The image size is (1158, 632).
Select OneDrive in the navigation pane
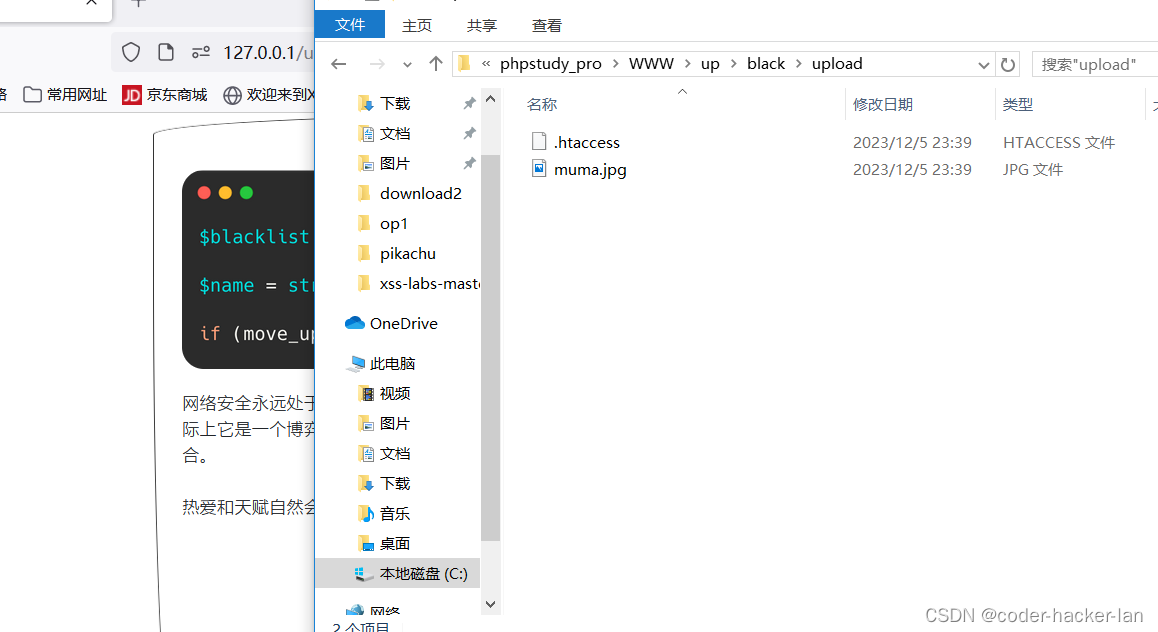pyautogui.click(x=403, y=323)
